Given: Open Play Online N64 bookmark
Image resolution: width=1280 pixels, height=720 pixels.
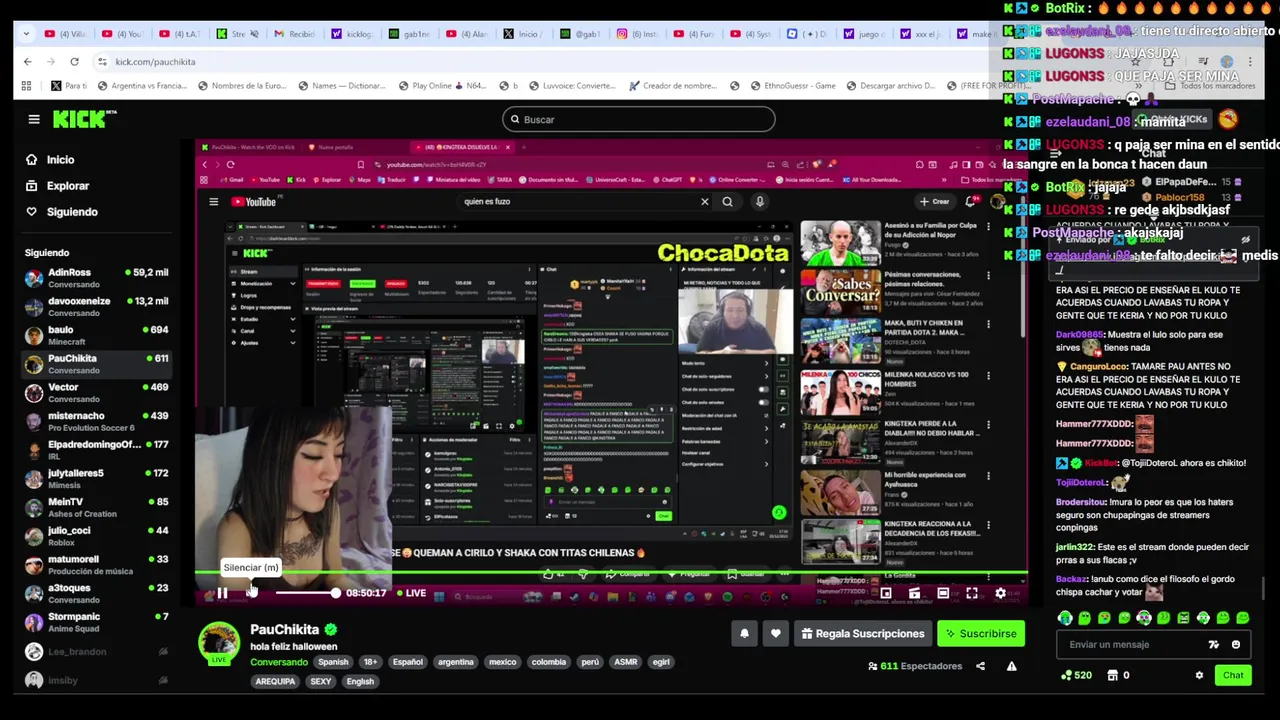Looking at the screenshot, I should coord(441,86).
